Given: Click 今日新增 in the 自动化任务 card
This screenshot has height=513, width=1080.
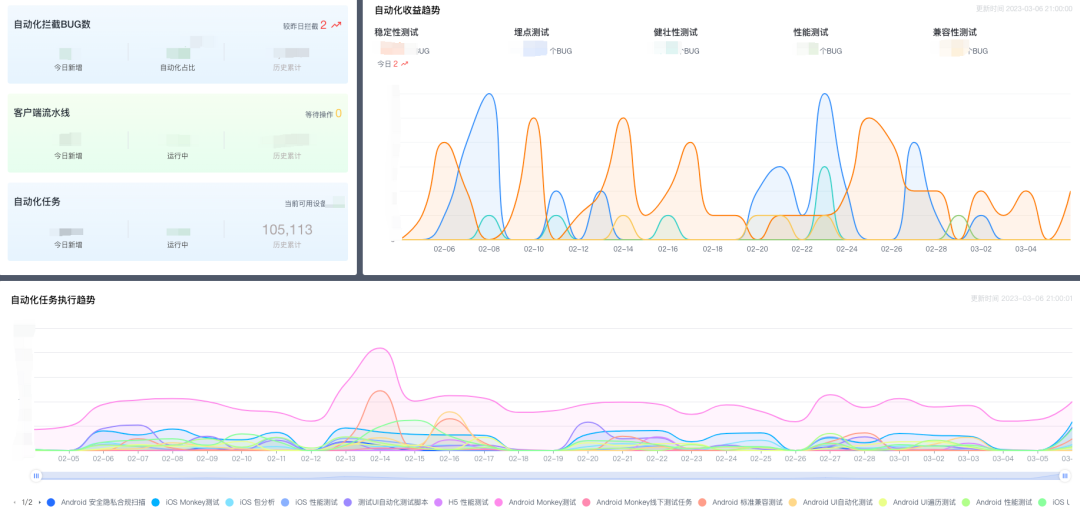Looking at the screenshot, I should pos(68,245).
